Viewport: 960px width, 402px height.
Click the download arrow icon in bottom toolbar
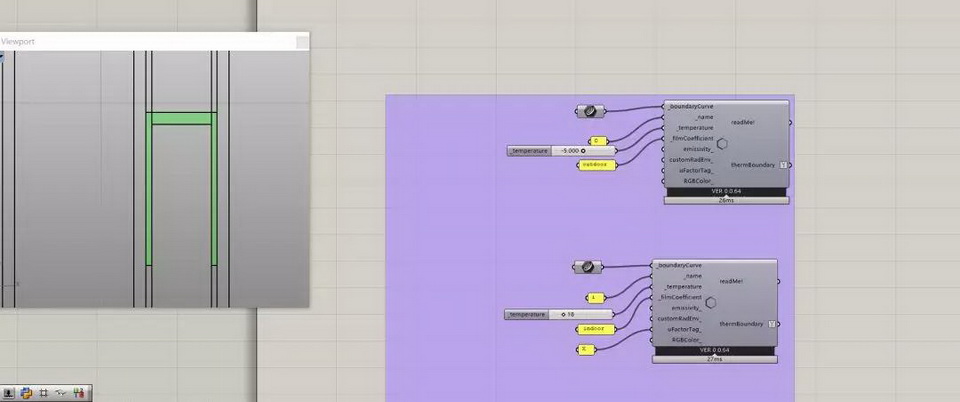(8, 394)
